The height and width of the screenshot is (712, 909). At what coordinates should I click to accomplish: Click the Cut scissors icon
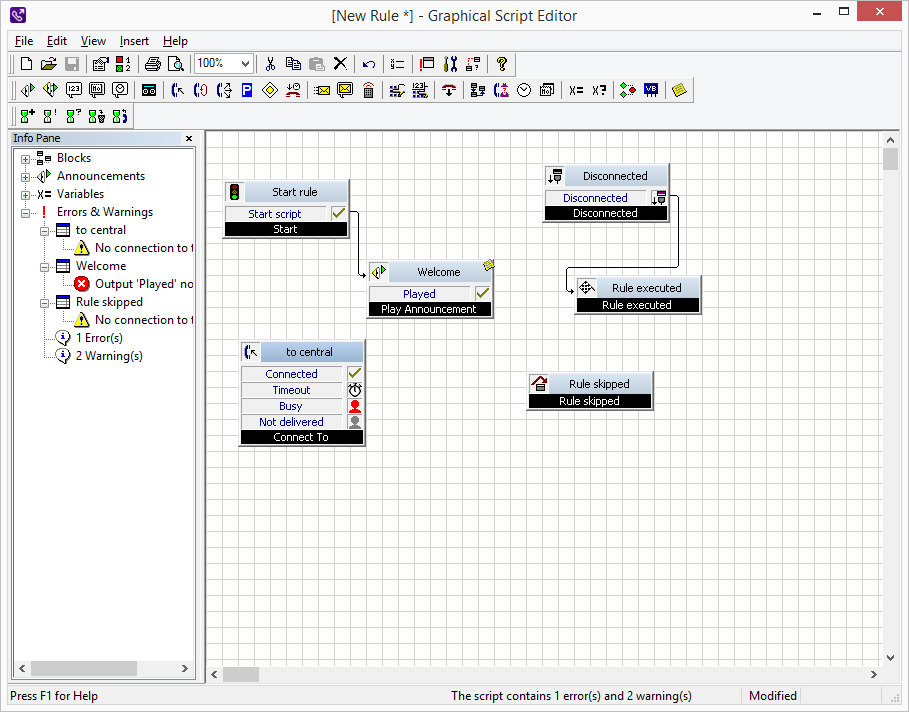coord(270,64)
